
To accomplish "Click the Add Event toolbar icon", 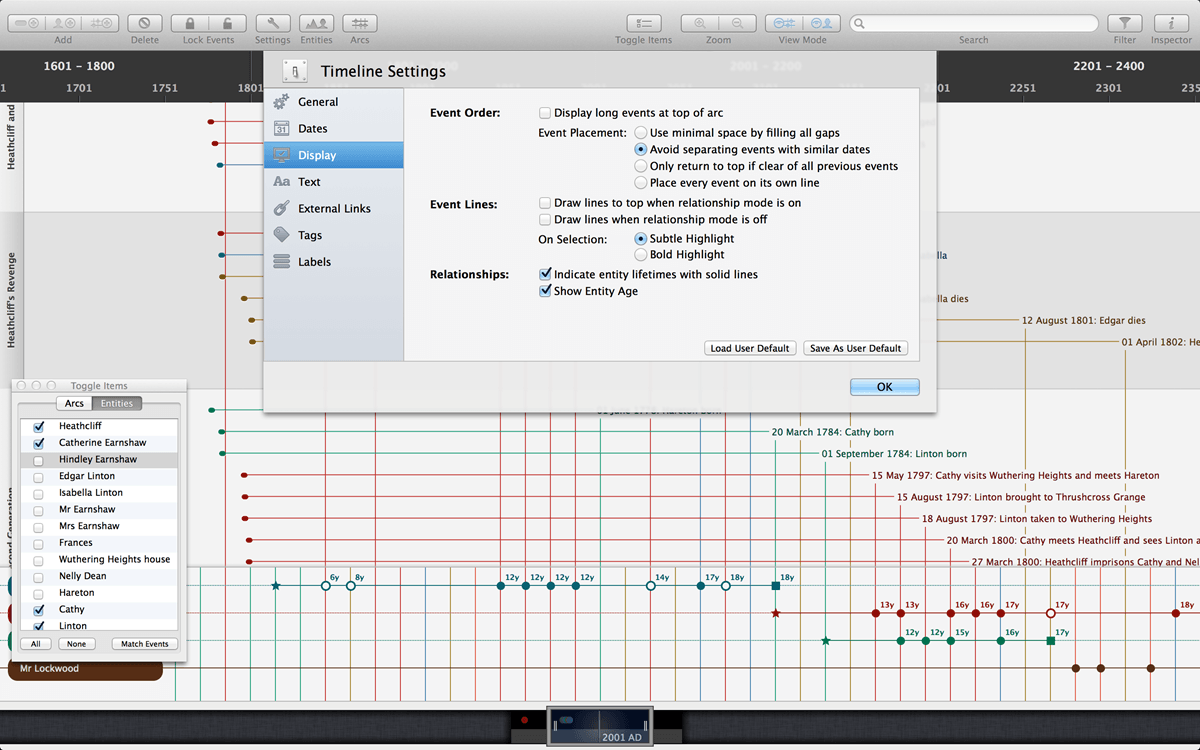I will [27, 22].
